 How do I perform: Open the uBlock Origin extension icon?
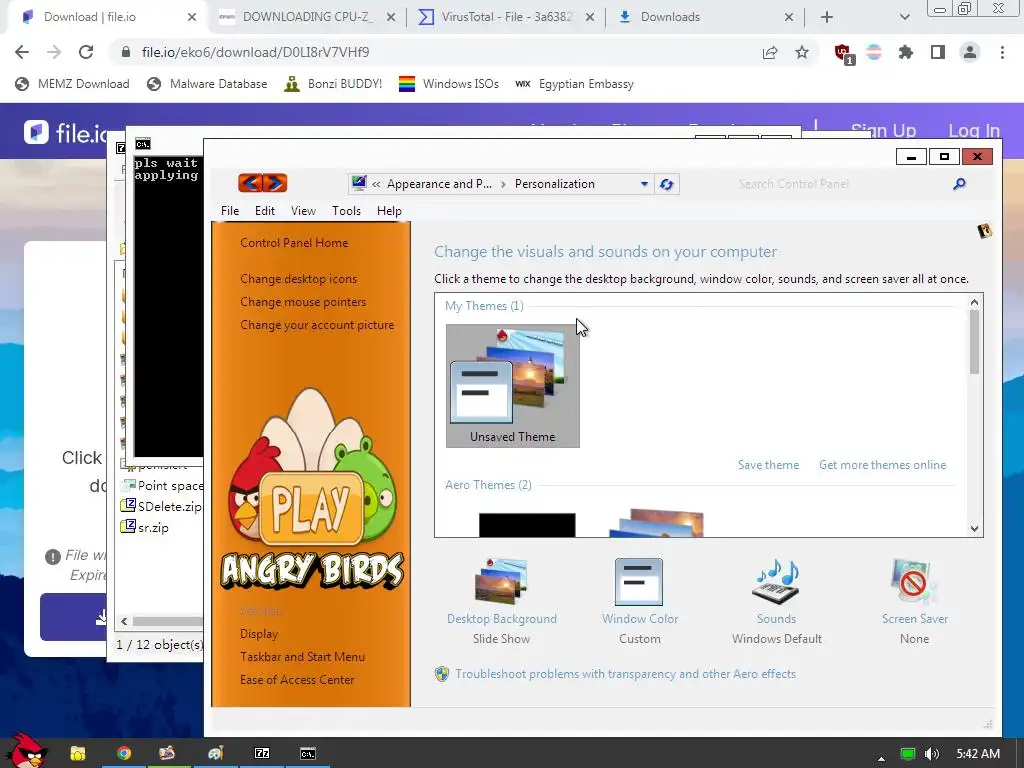(844, 53)
